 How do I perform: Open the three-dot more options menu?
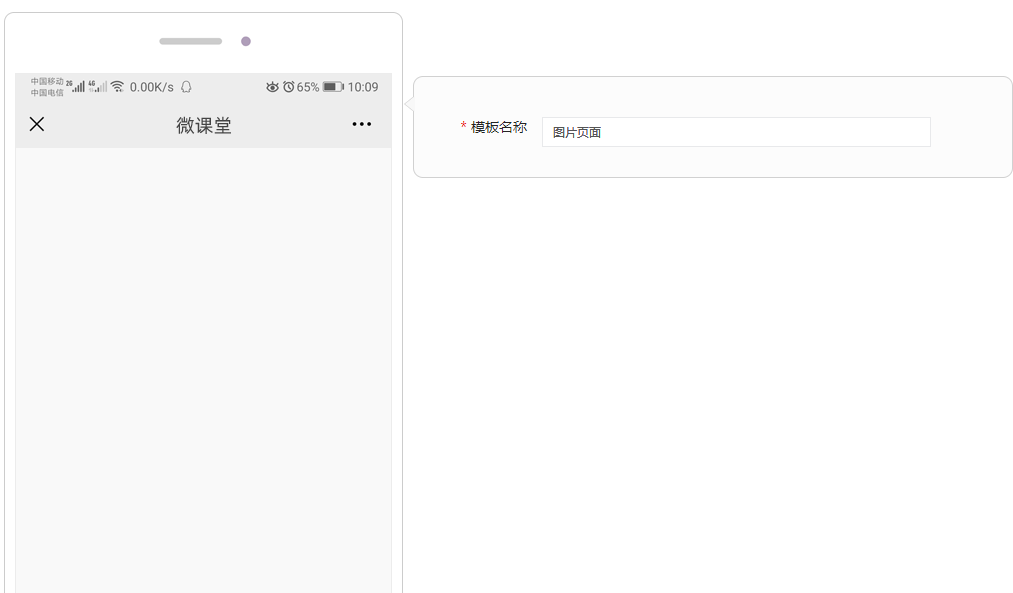362,124
